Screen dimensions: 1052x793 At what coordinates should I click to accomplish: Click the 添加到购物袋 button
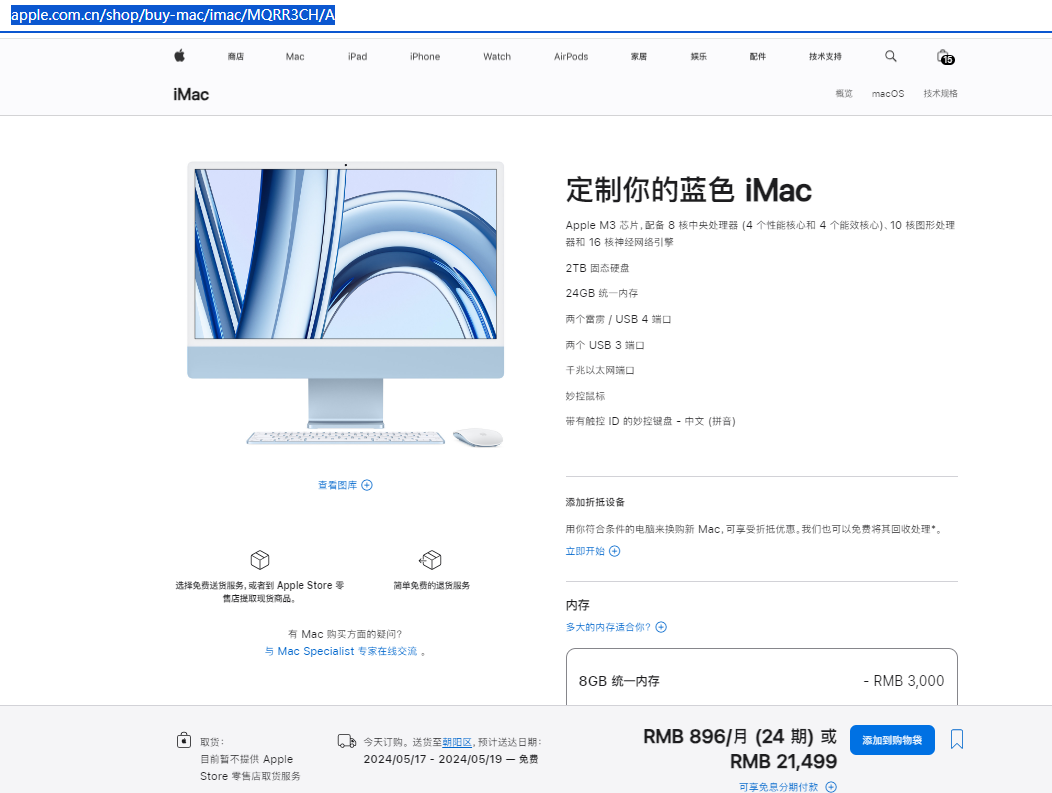[892, 740]
